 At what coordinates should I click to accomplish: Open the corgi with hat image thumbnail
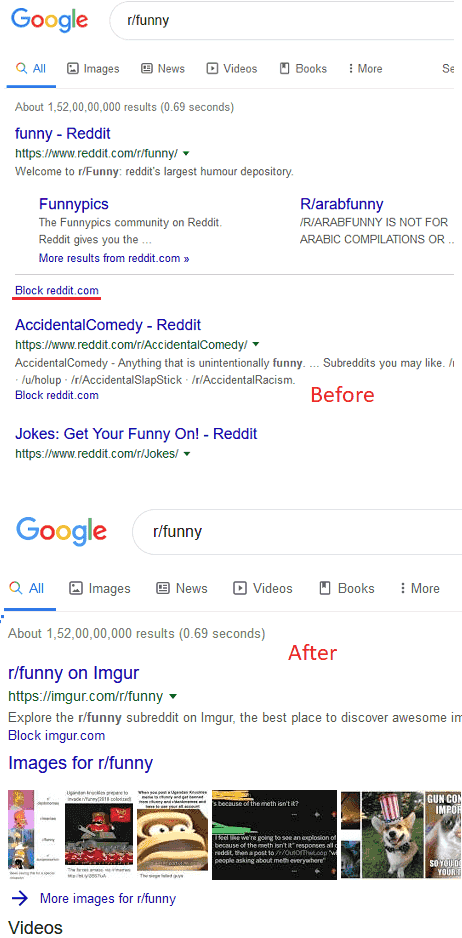393,835
